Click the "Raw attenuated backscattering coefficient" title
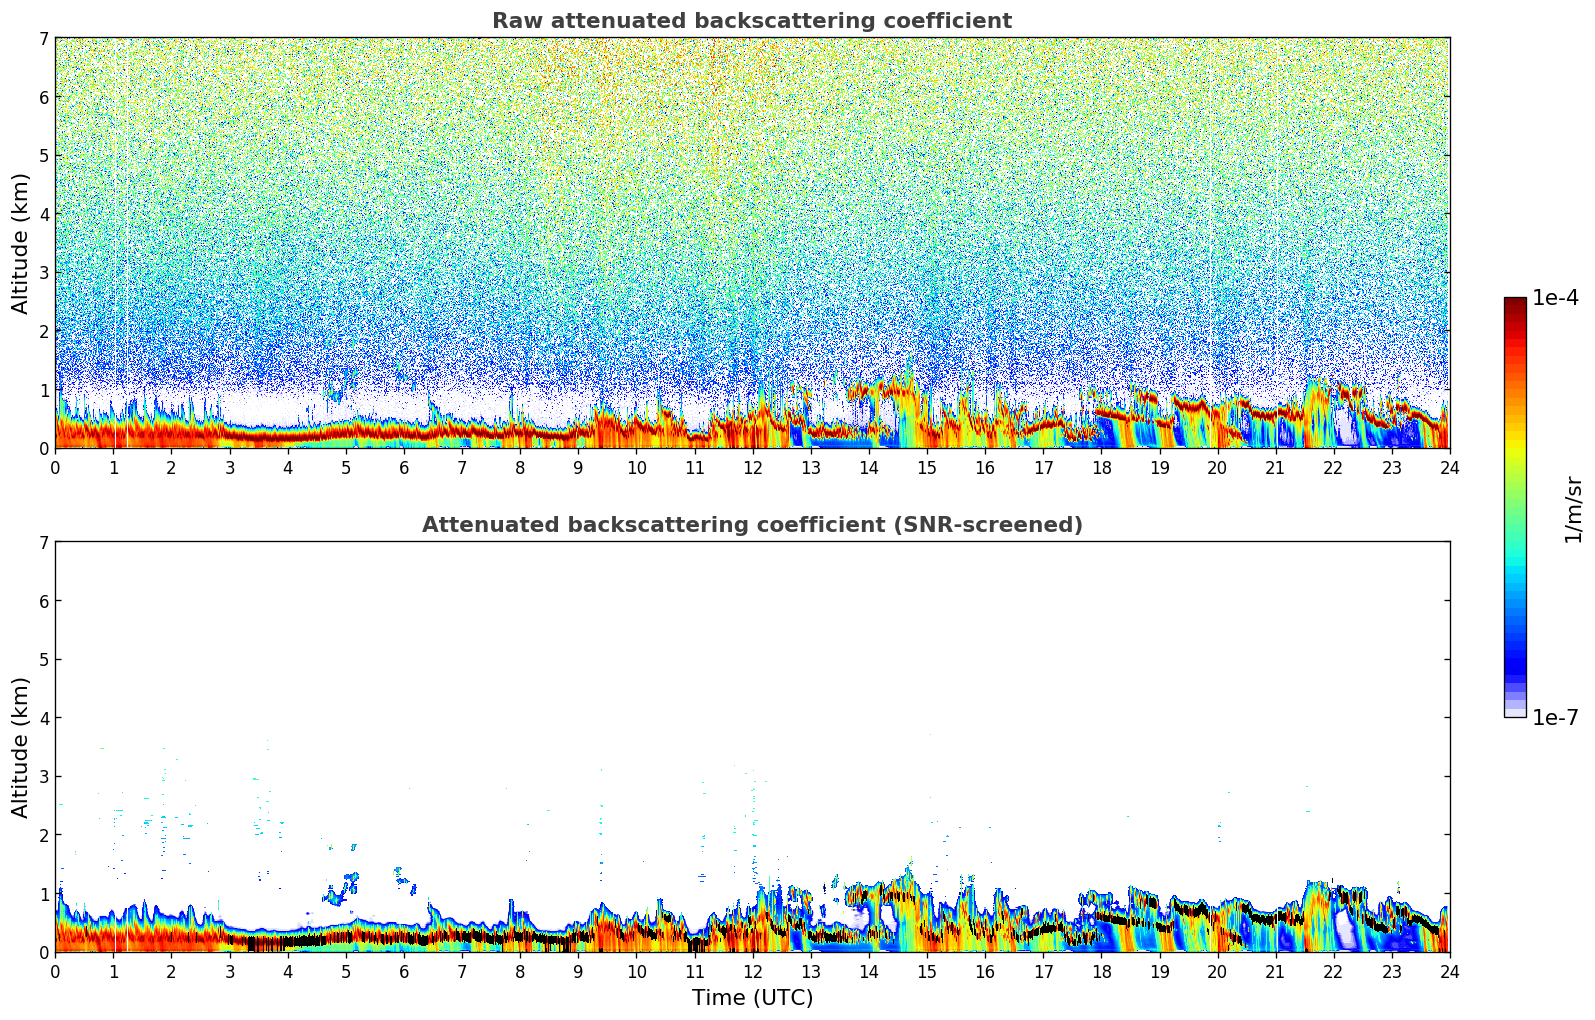 pos(751,21)
